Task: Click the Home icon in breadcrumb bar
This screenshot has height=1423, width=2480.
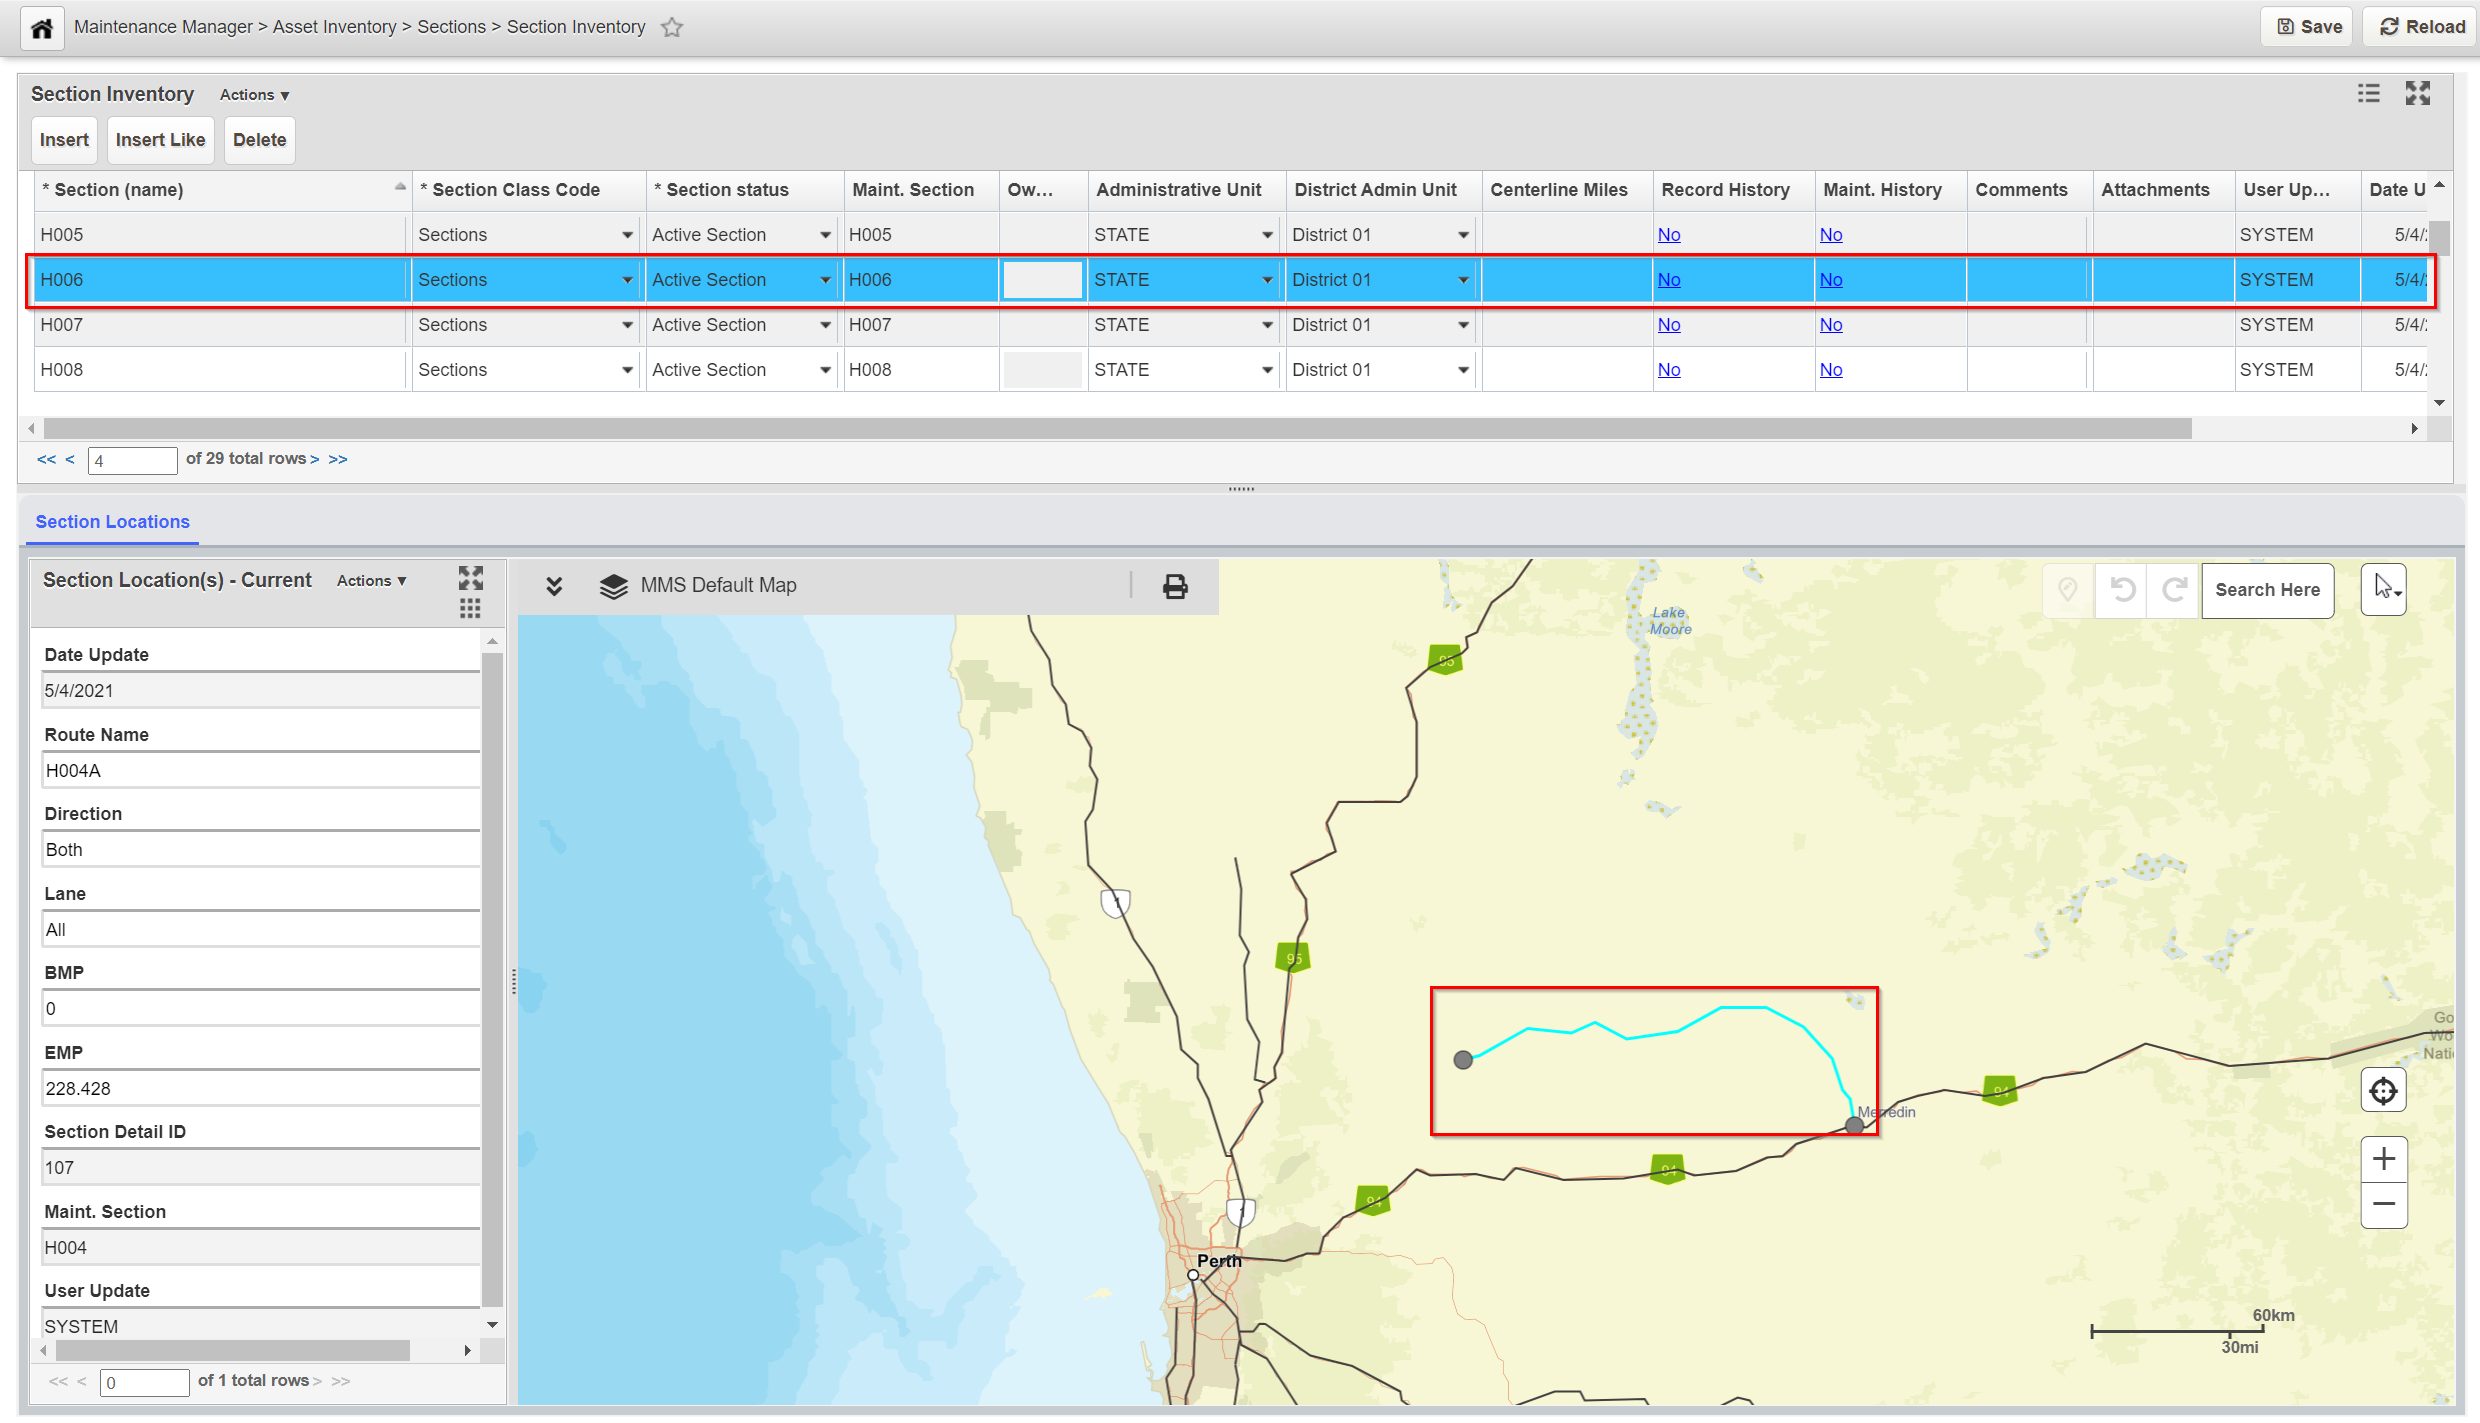Action: (x=42, y=28)
